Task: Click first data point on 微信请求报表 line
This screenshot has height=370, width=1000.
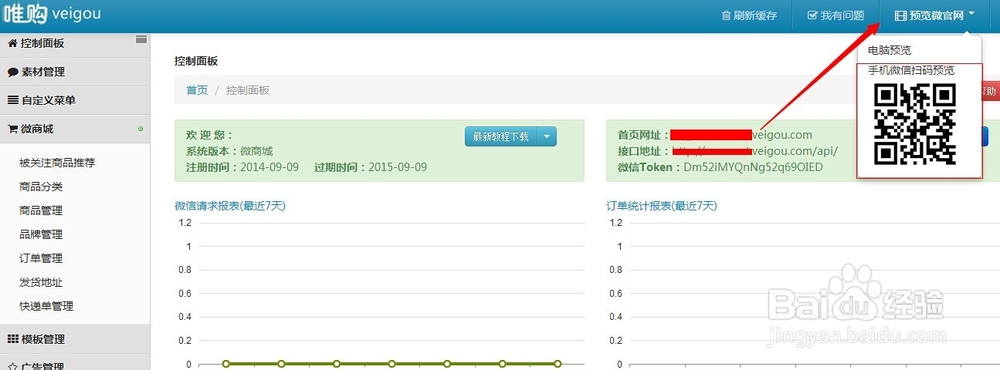Action: coord(226,364)
